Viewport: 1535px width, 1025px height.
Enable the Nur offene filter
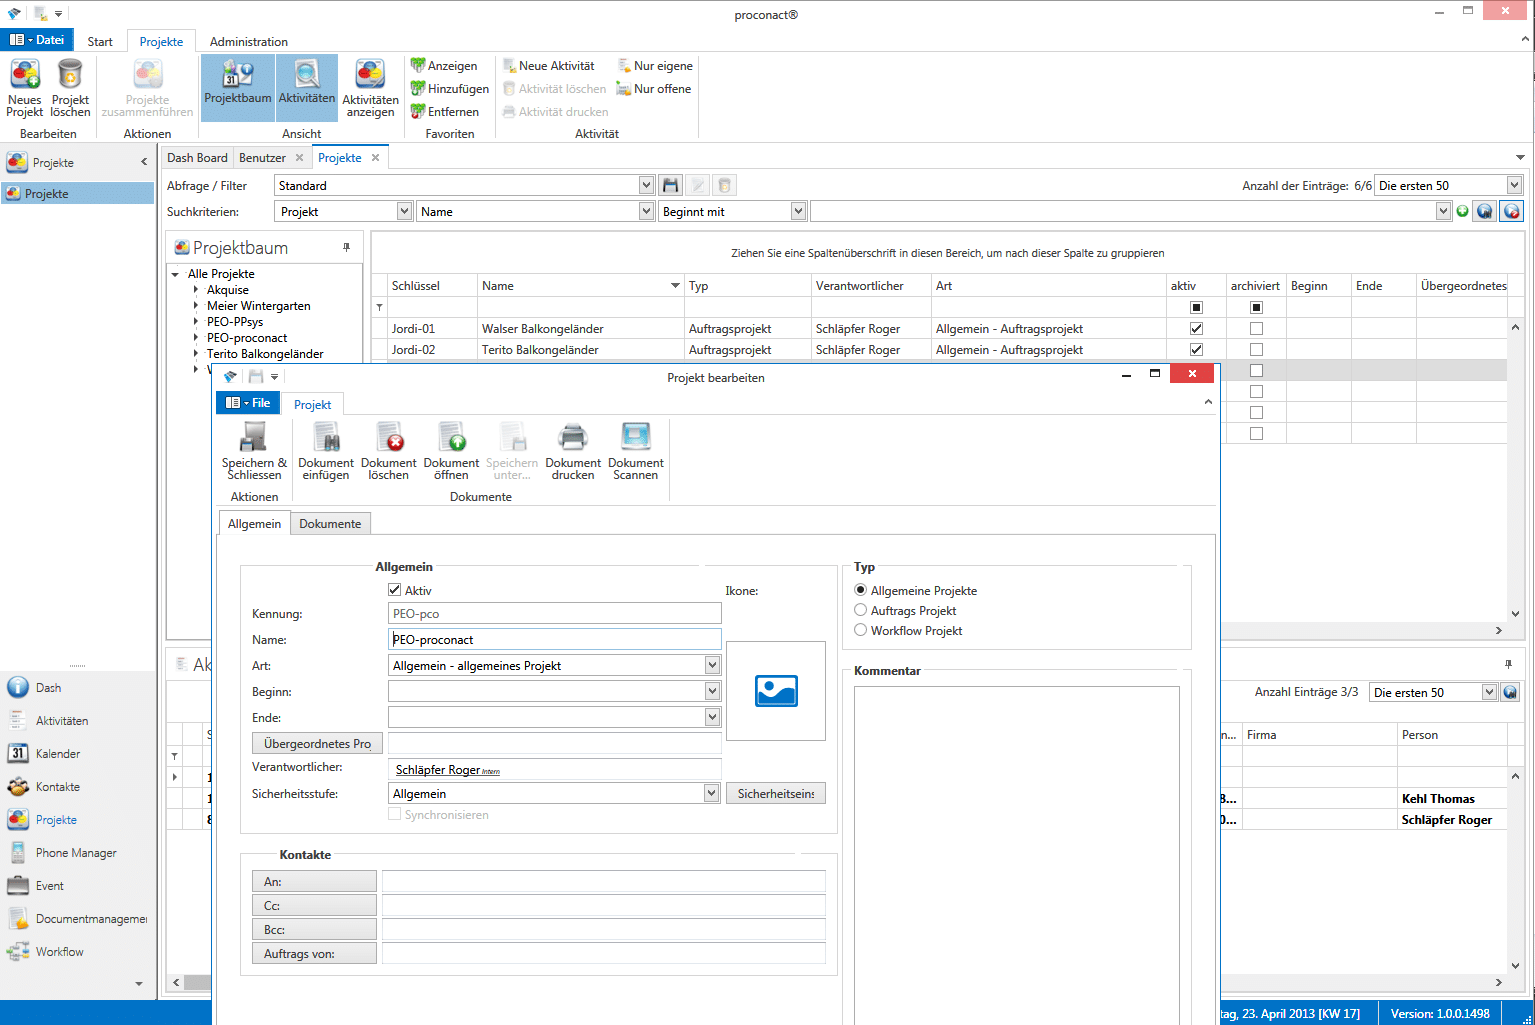pos(654,89)
